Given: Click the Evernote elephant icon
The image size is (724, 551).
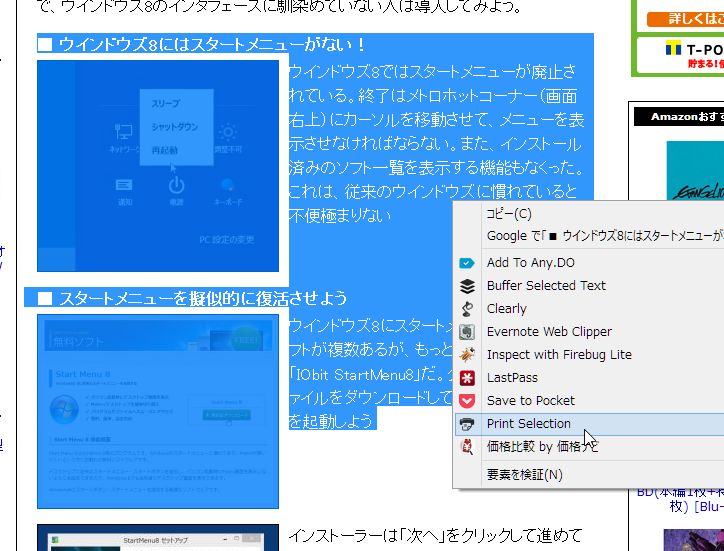Looking at the screenshot, I should pyautogui.click(x=467, y=332).
